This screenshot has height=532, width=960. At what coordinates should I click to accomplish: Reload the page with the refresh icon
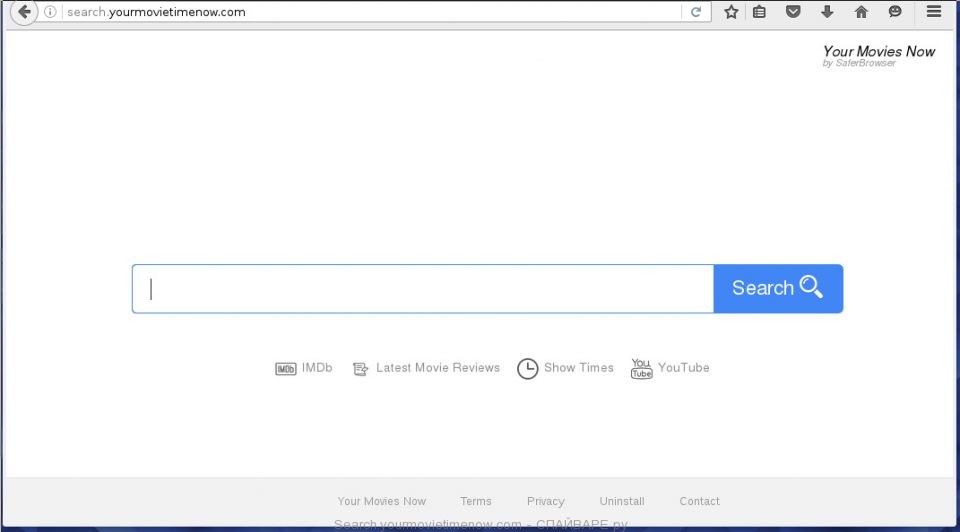tap(696, 12)
